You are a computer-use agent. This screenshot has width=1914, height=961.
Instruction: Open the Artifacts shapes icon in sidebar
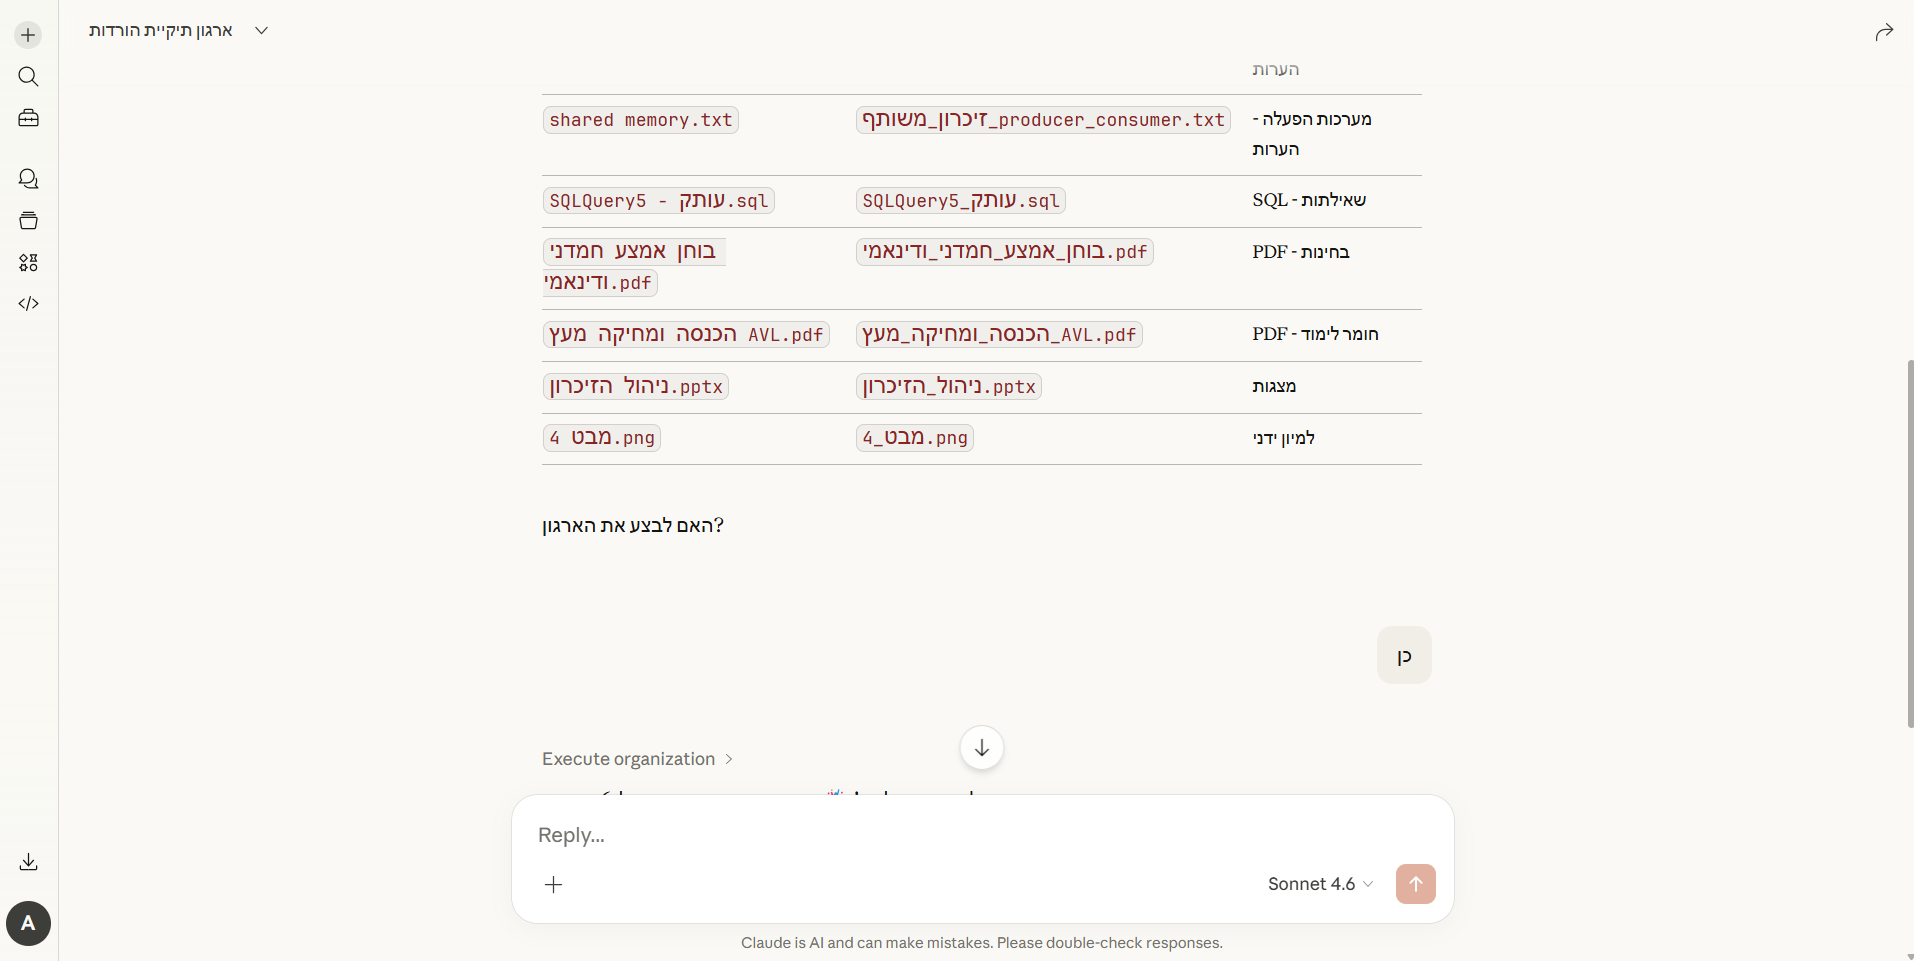(28, 262)
